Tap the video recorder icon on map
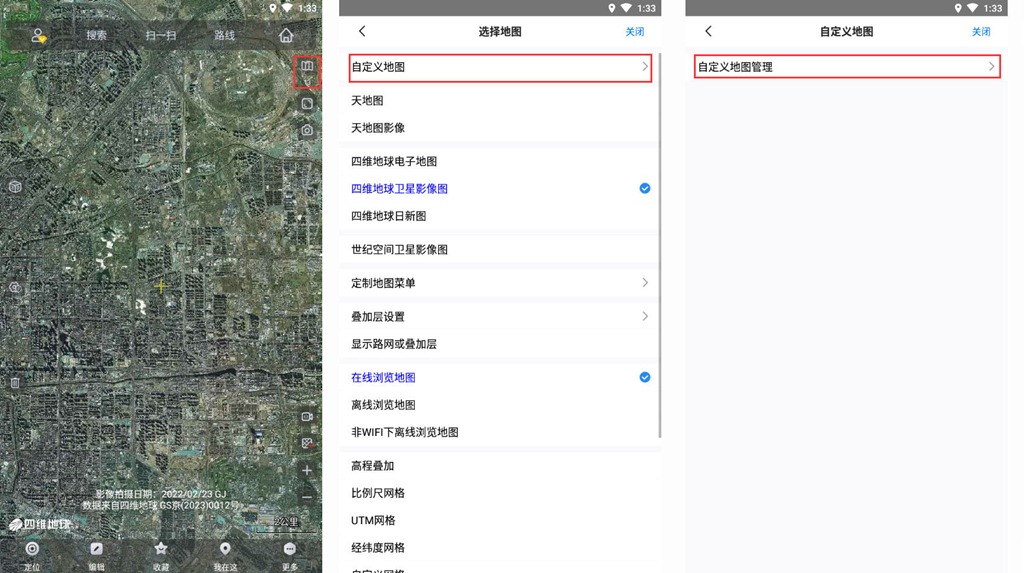The image size is (1024, 573). [x=307, y=416]
